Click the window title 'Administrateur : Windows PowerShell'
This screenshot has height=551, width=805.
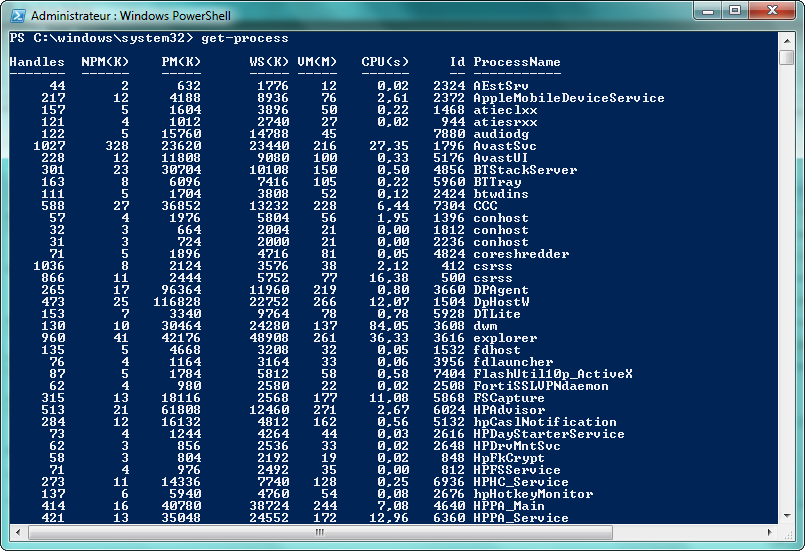(131, 16)
